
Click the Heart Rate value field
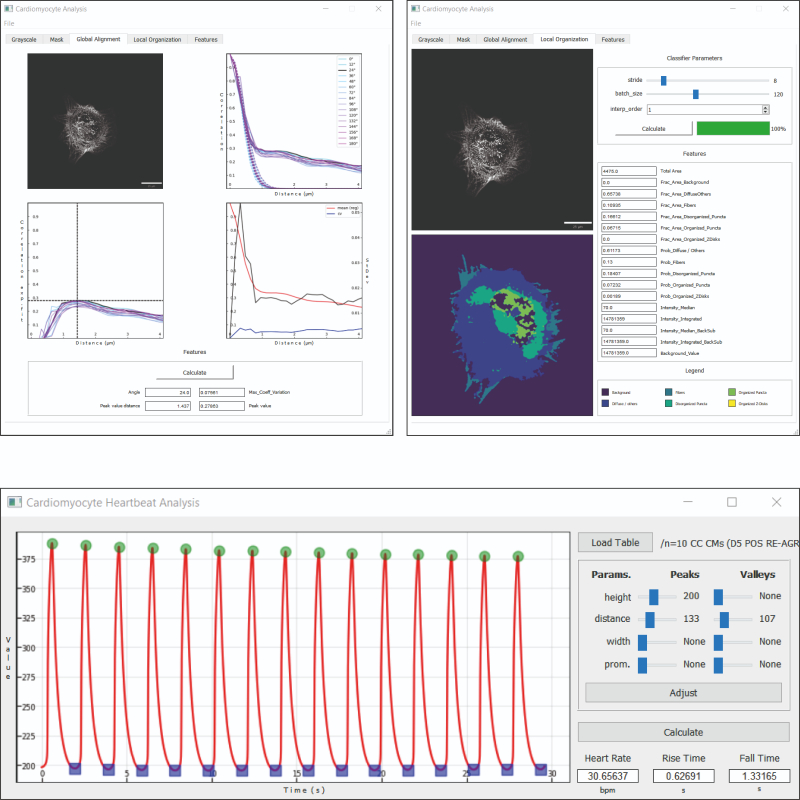click(608, 776)
